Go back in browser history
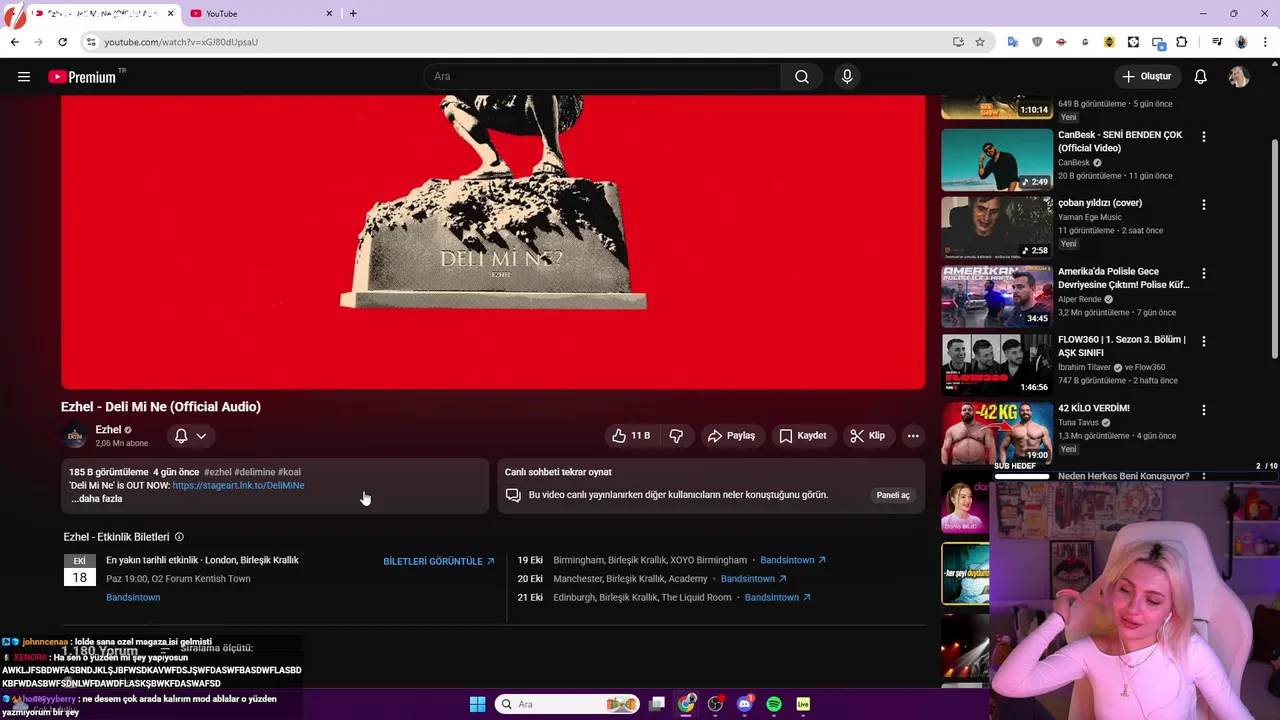Image resolution: width=1280 pixels, height=720 pixels. pyautogui.click(x=14, y=42)
